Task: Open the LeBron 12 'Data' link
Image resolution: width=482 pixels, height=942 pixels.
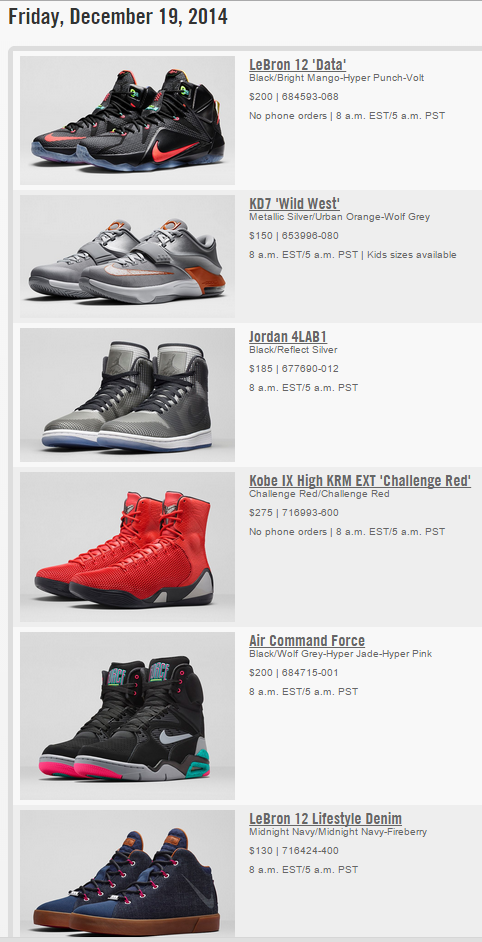Action: (x=297, y=64)
